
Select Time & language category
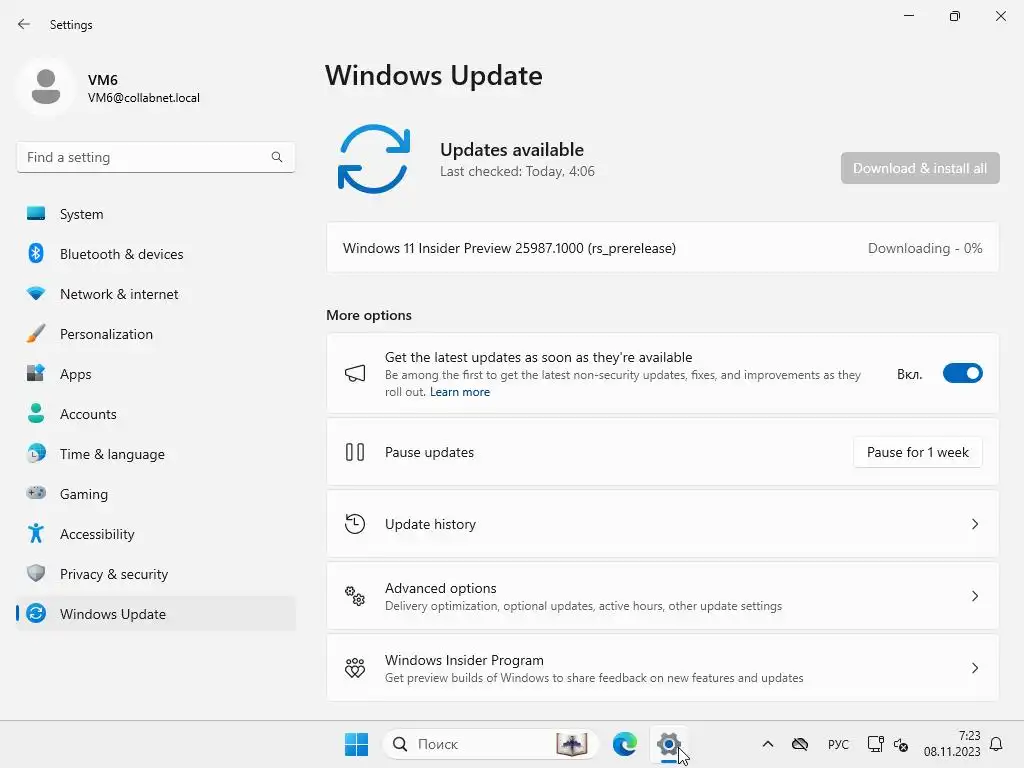pos(155,453)
